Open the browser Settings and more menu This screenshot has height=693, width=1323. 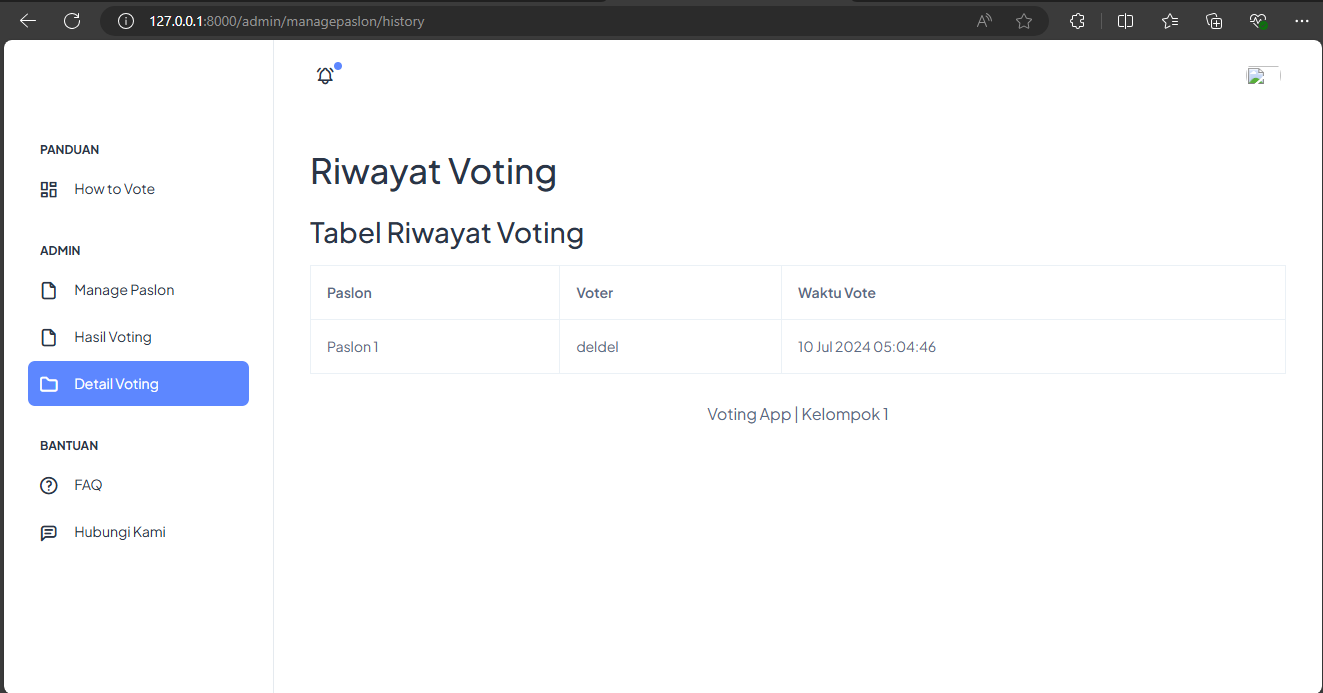1301,21
